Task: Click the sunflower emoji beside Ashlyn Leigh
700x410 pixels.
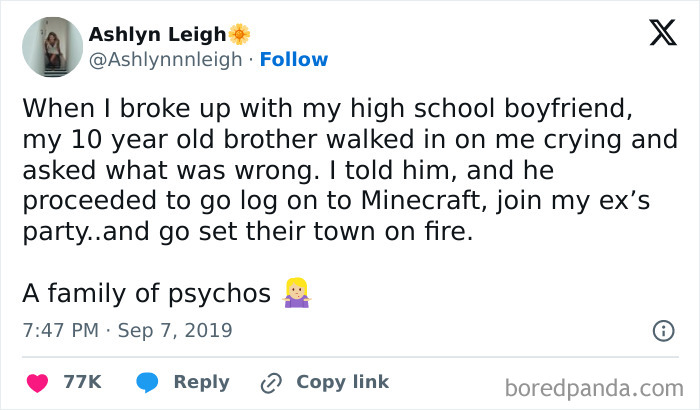Action: 239,34
